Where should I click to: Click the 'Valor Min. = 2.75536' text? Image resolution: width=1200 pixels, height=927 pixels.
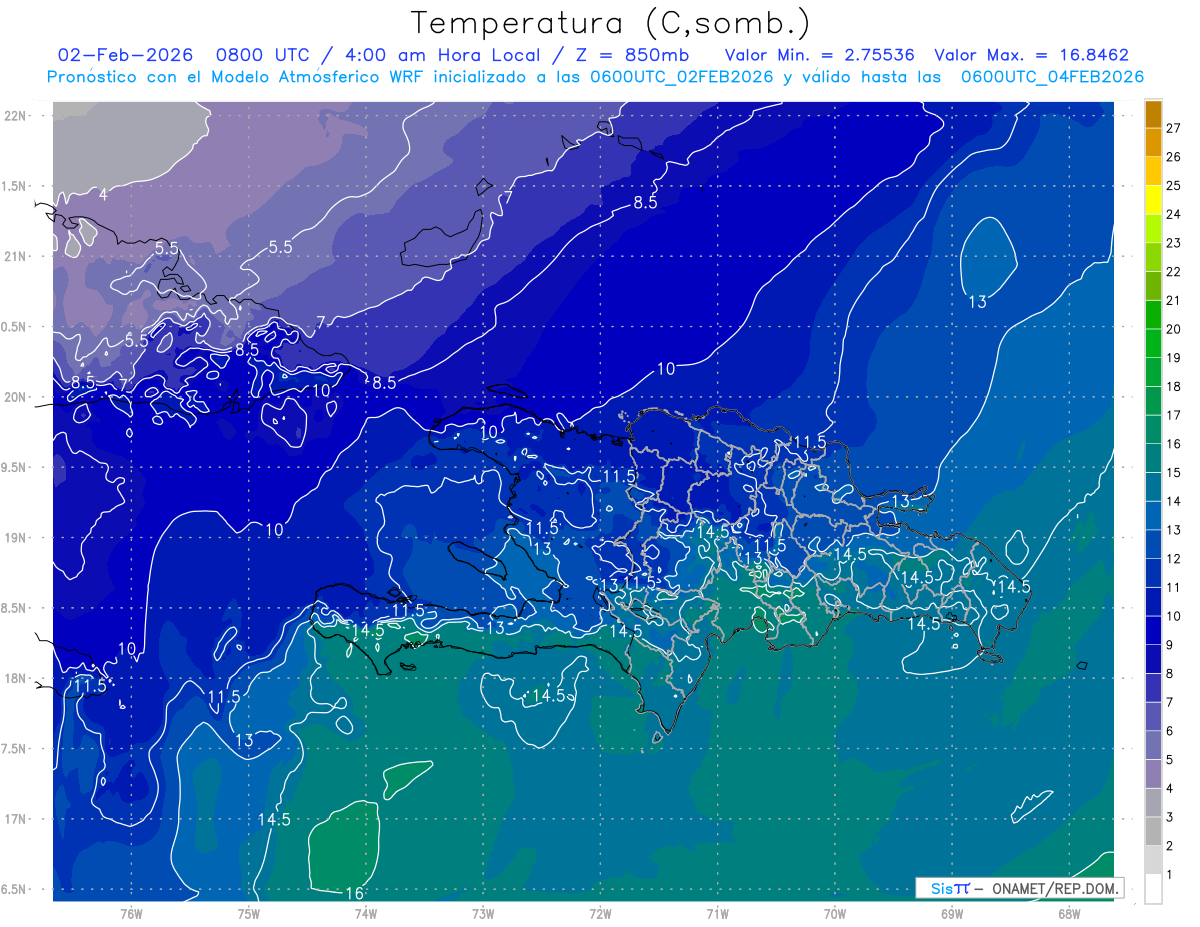coord(819,55)
